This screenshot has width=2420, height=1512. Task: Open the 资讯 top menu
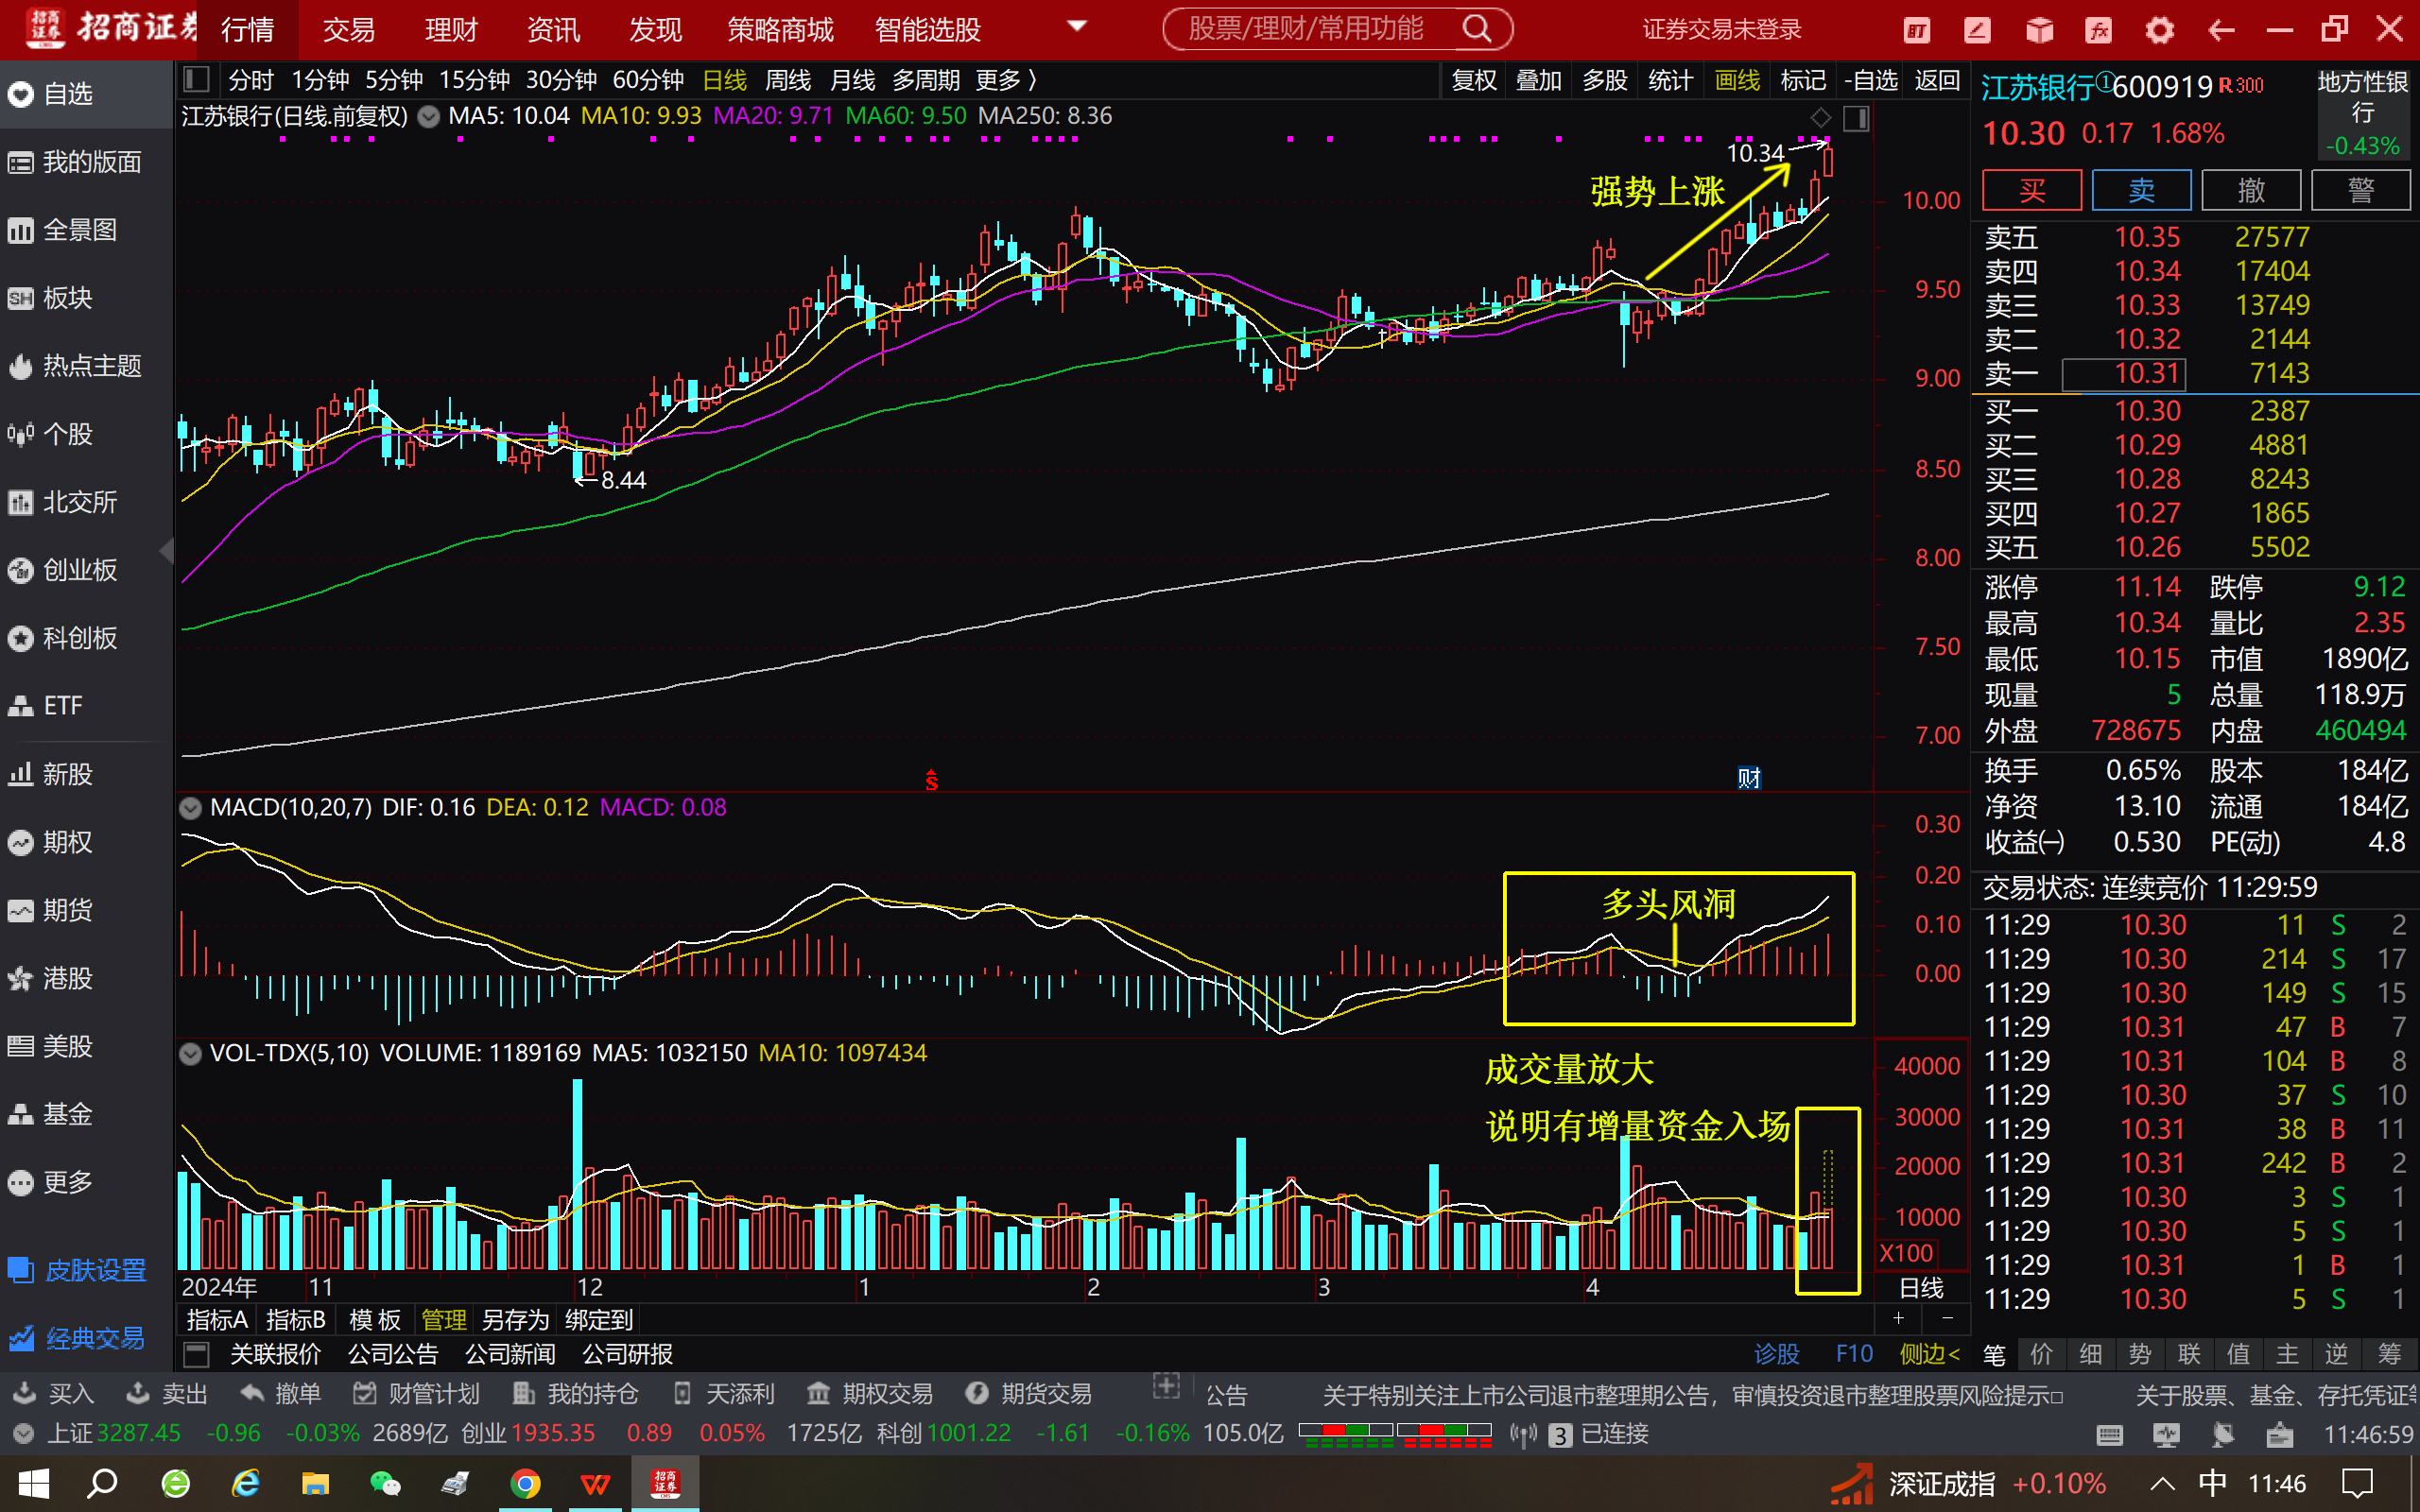click(553, 30)
